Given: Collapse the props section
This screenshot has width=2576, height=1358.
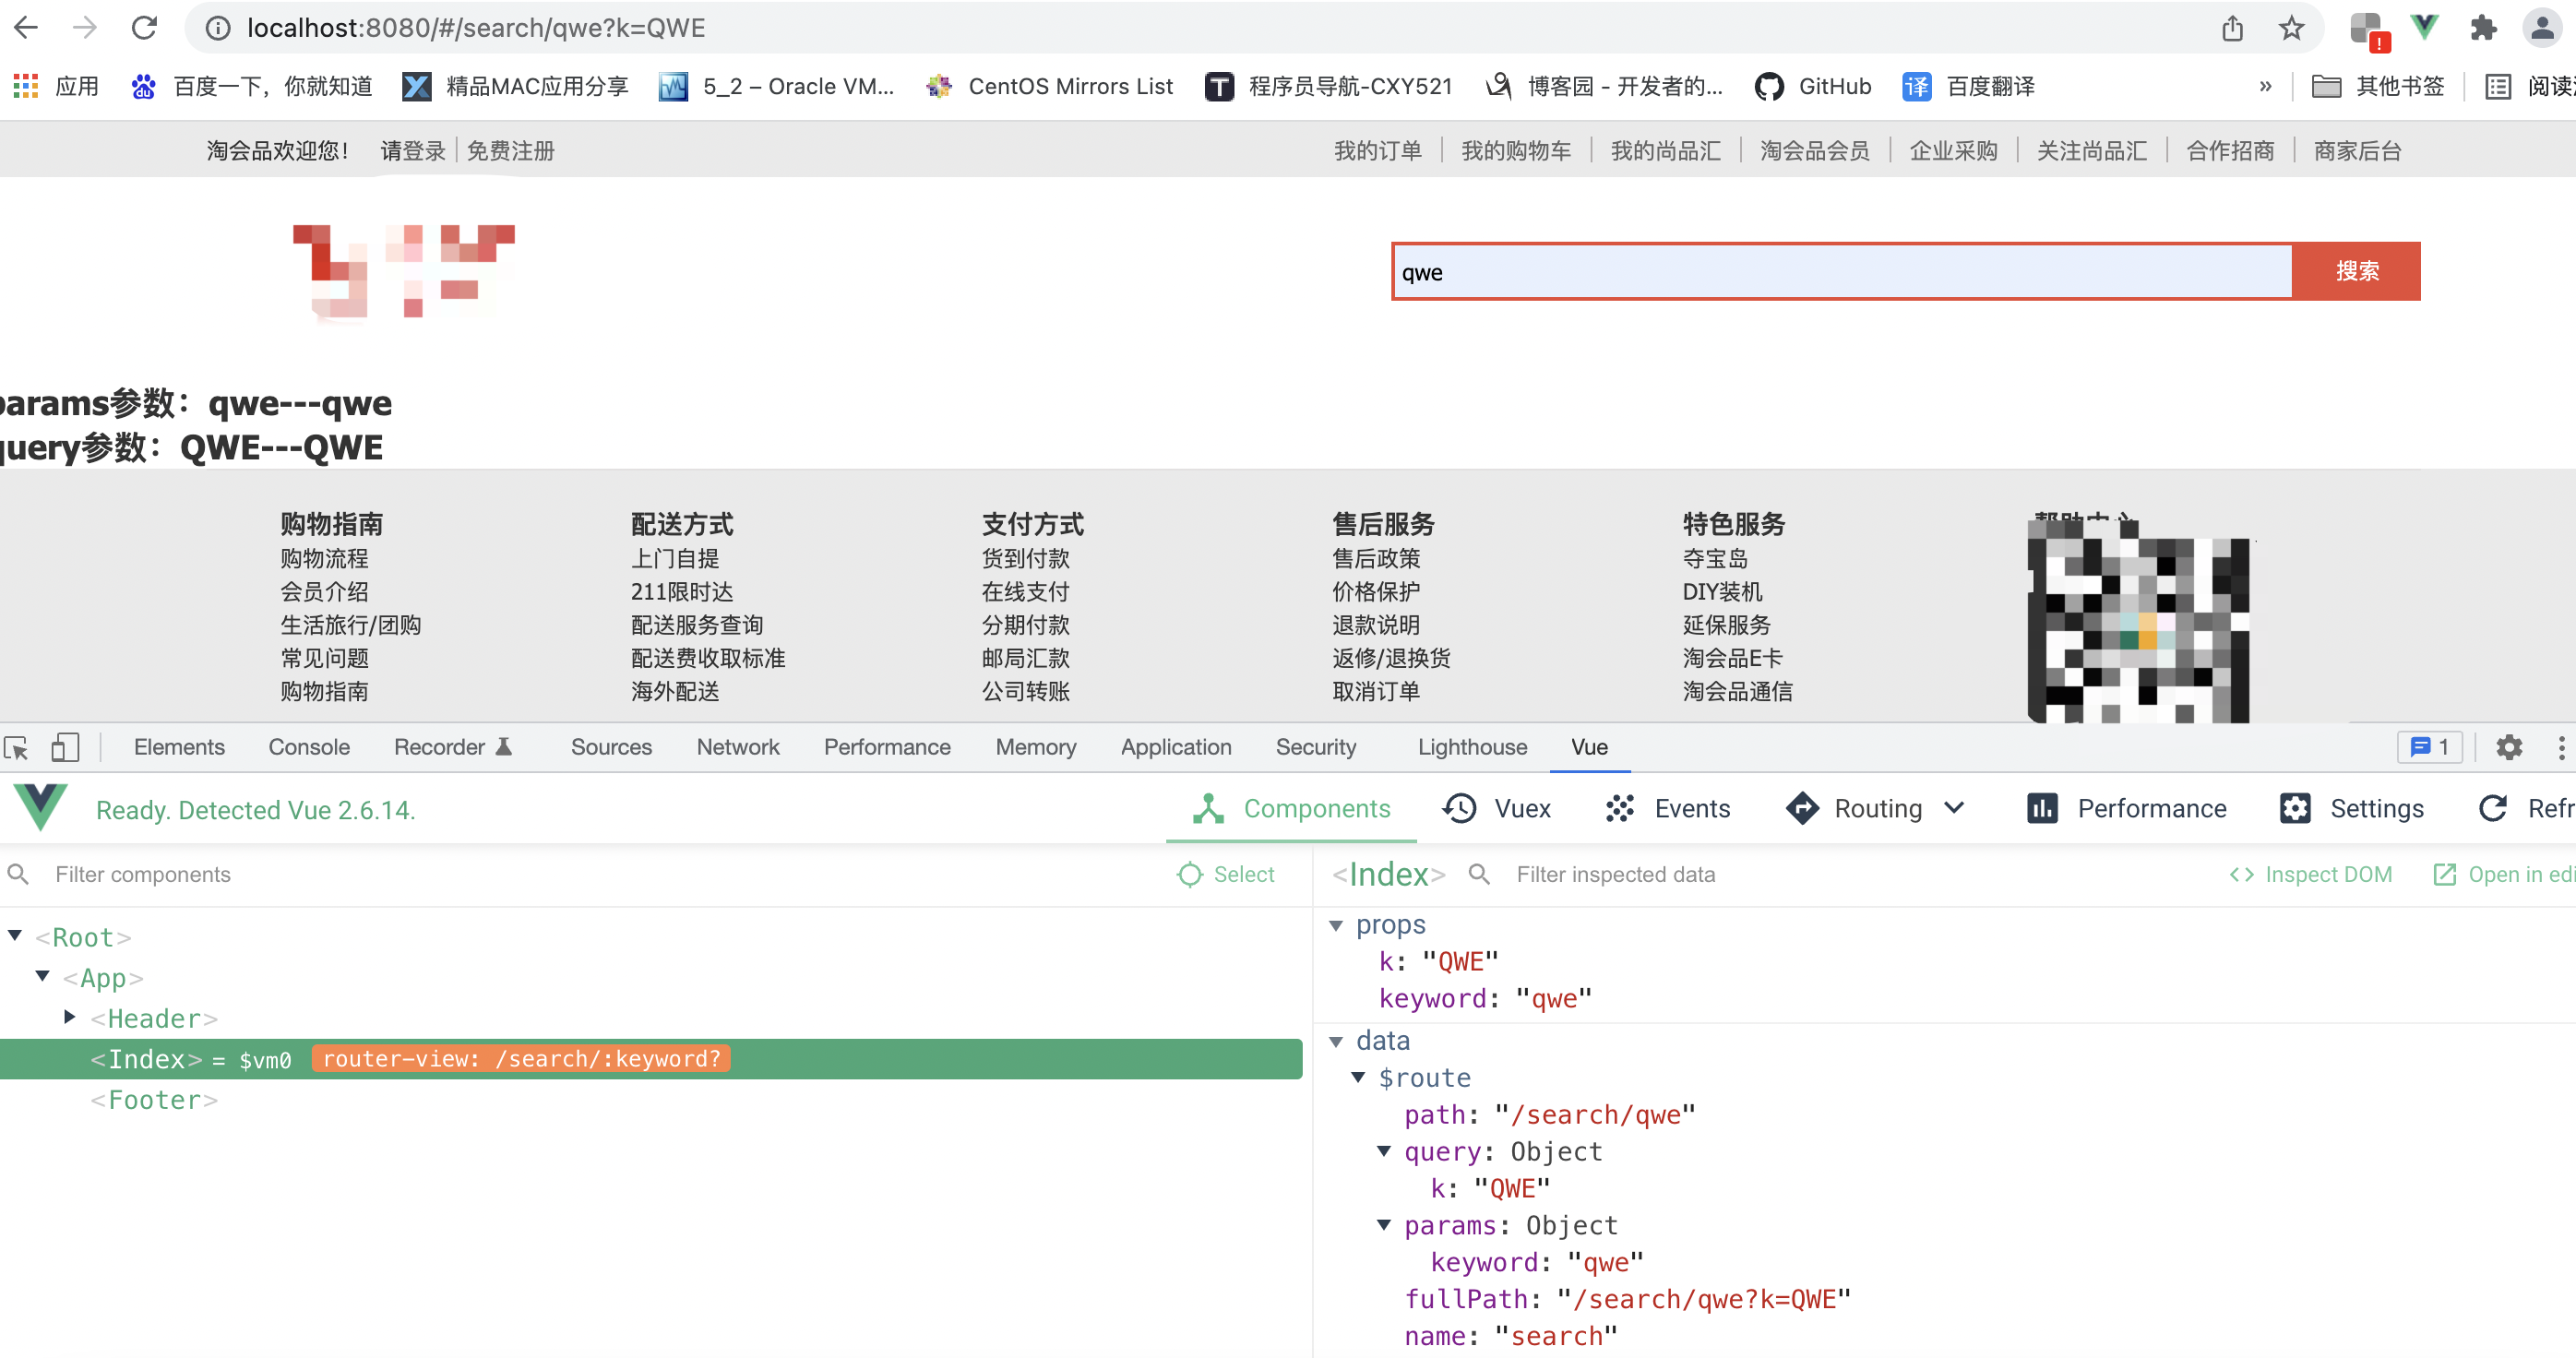Looking at the screenshot, I should pyautogui.click(x=1336, y=925).
